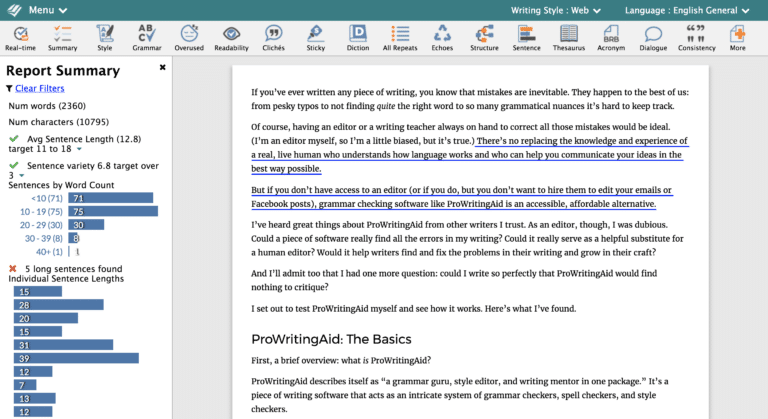Click the 20-word sentence length bar

click(46, 318)
